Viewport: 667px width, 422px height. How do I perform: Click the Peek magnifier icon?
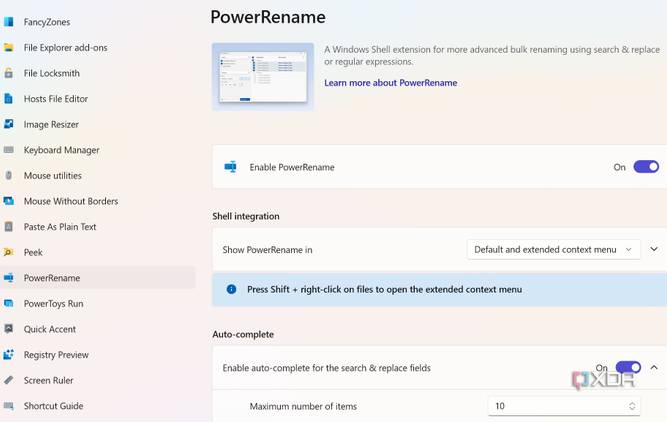click(x=9, y=252)
